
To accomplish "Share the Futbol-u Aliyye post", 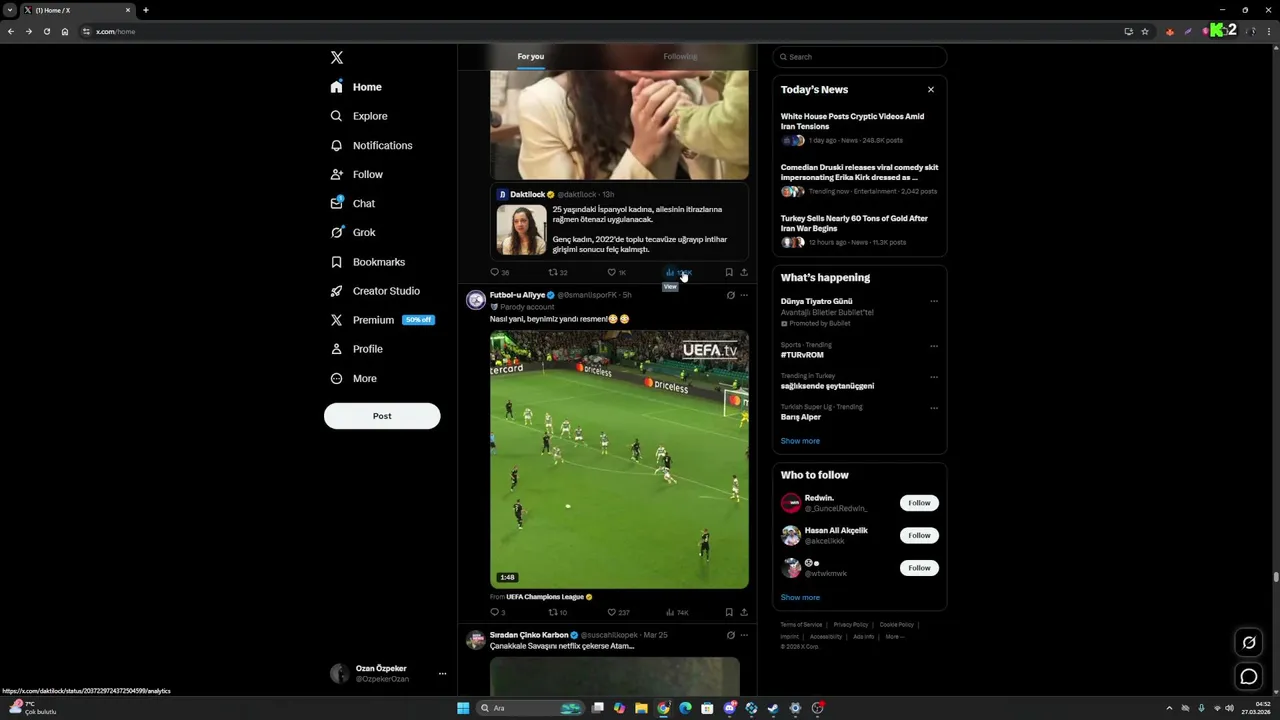I will point(744,612).
